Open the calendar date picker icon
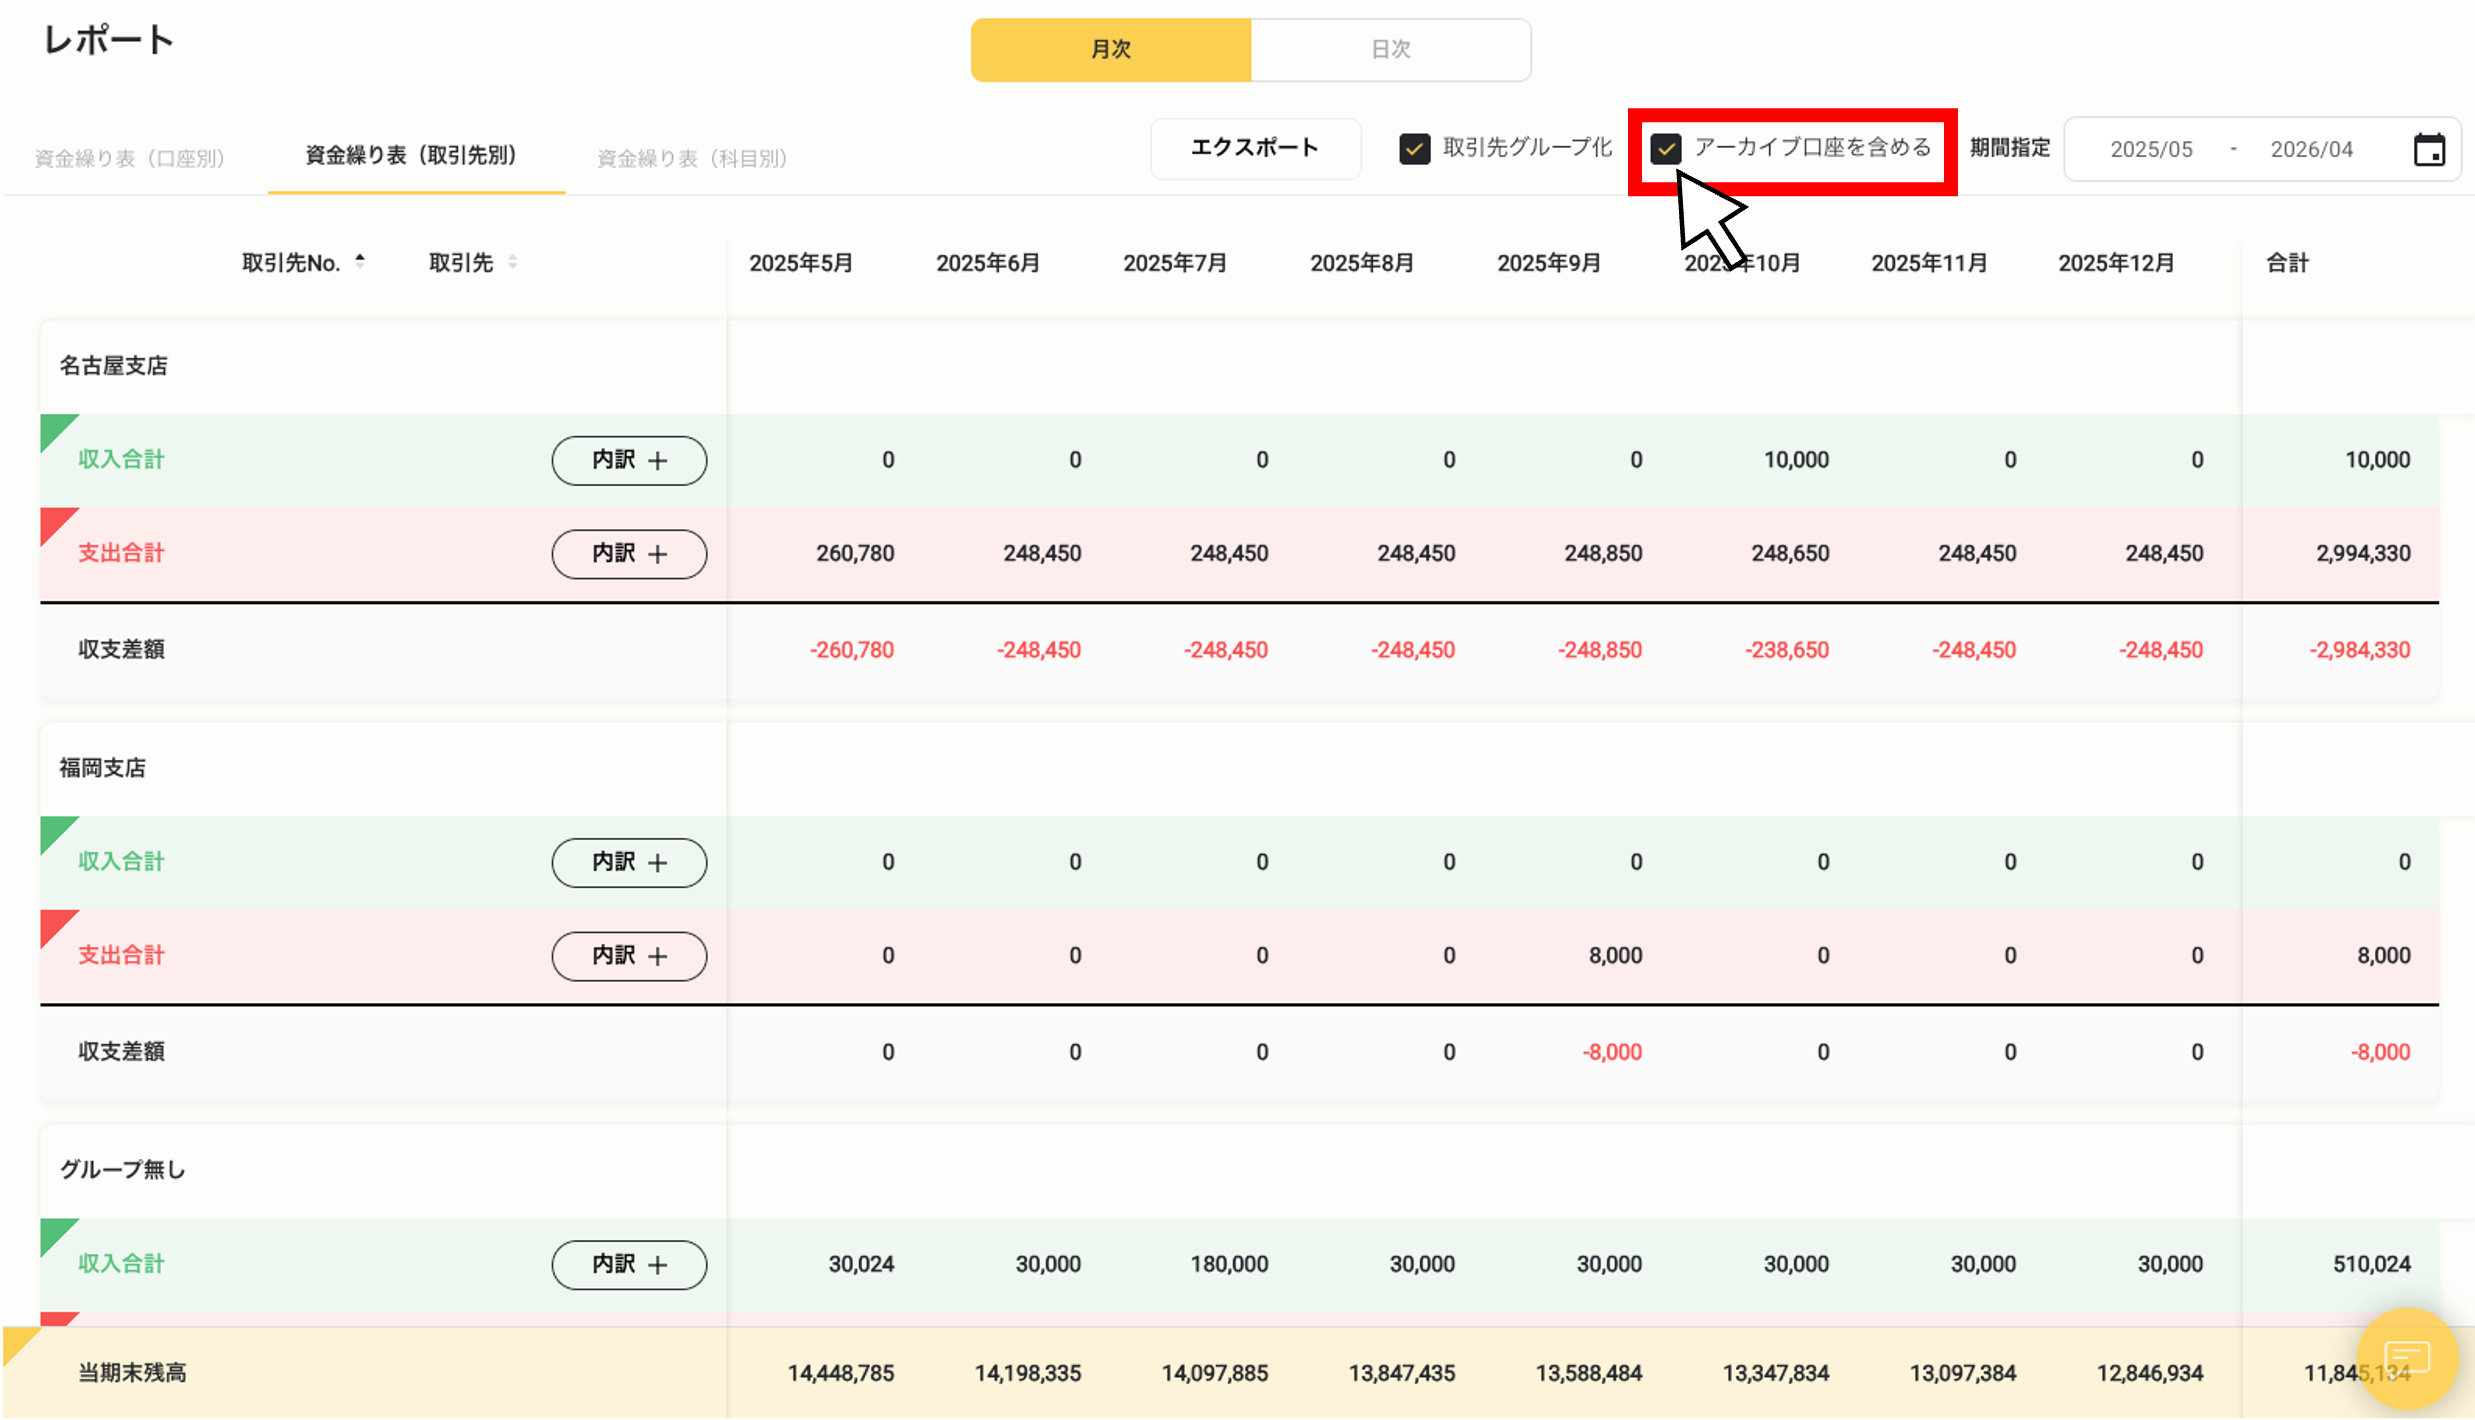 click(2429, 148)
